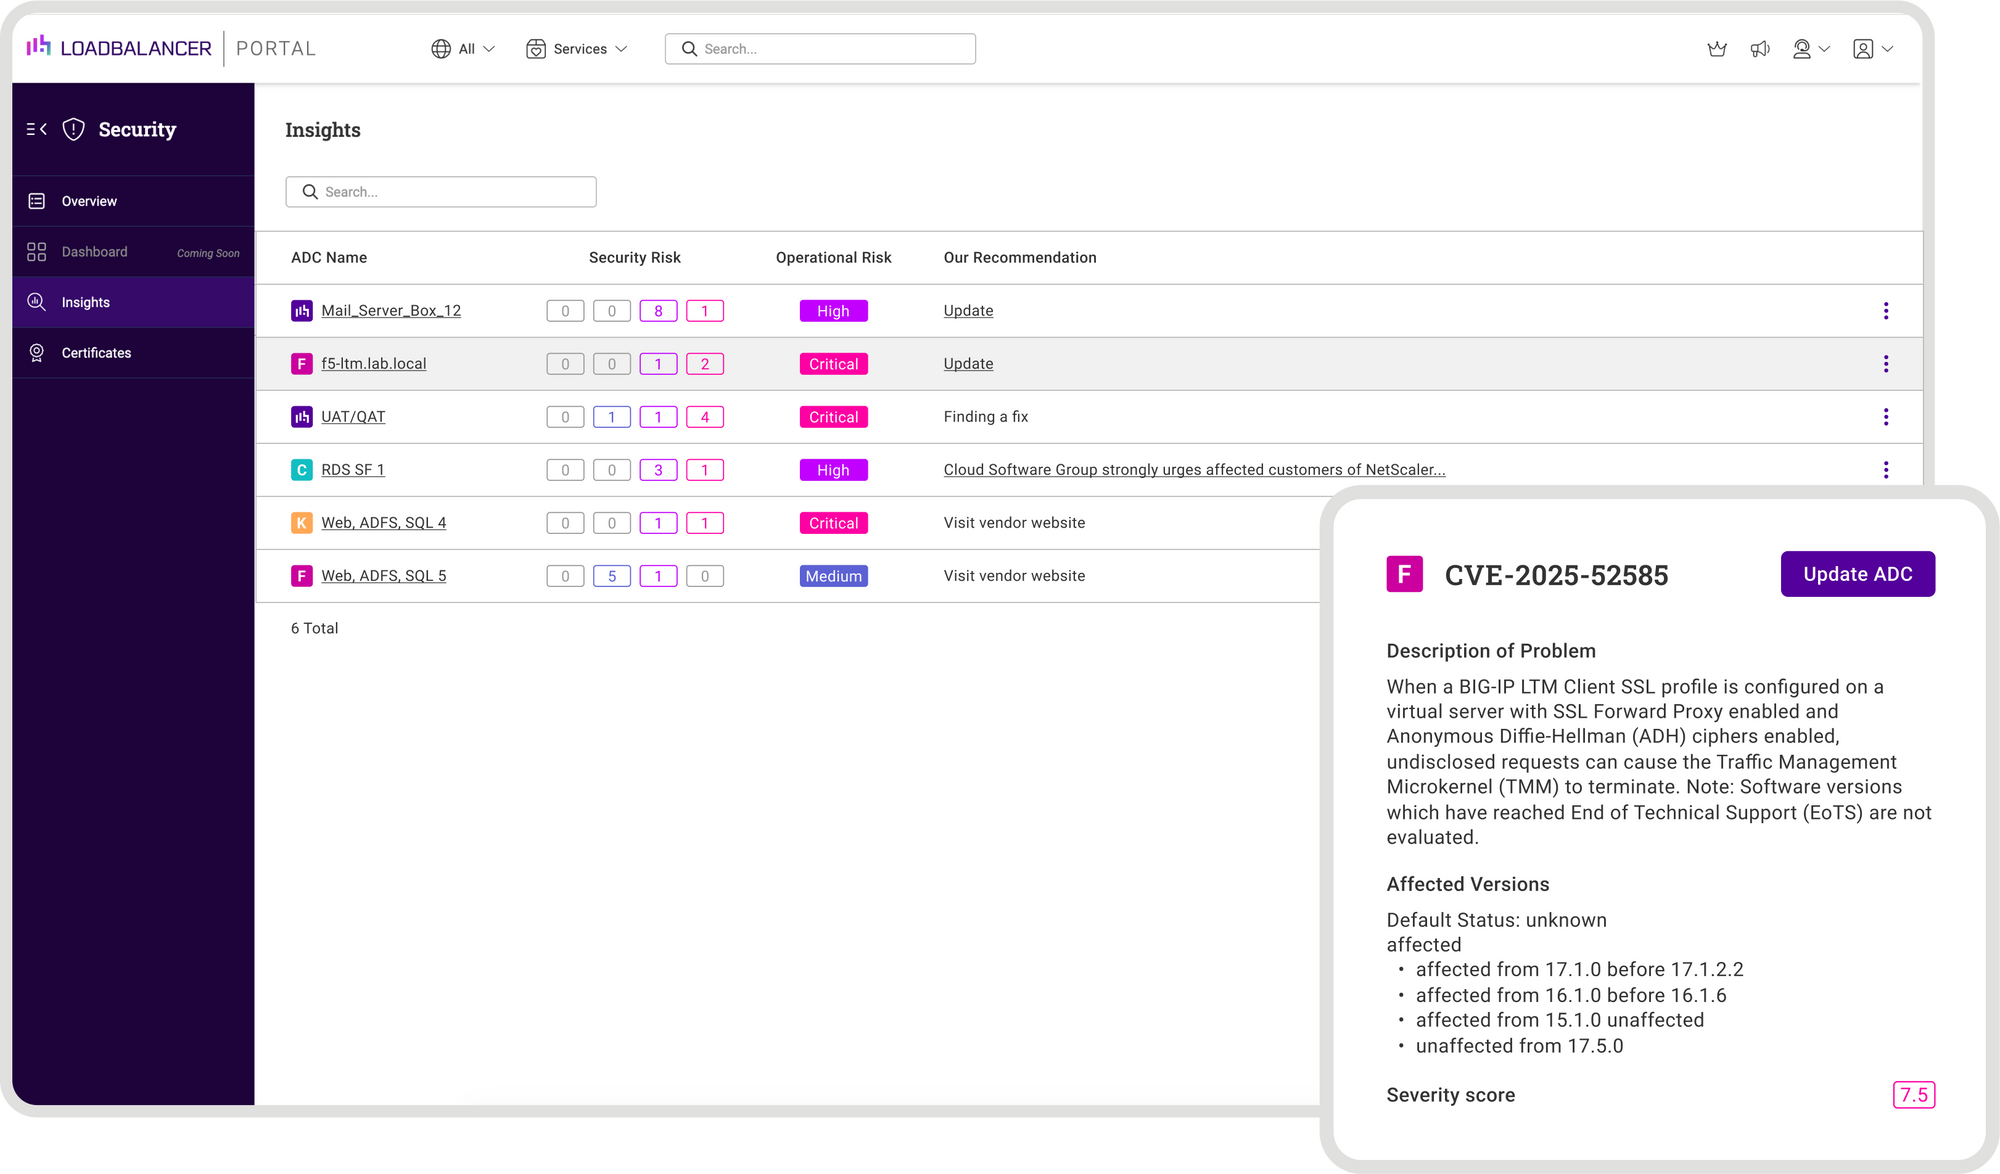This screenshot has width=2000, height=1174.
Task: Click the 6 Total count text
Action: tap(315, 628)
